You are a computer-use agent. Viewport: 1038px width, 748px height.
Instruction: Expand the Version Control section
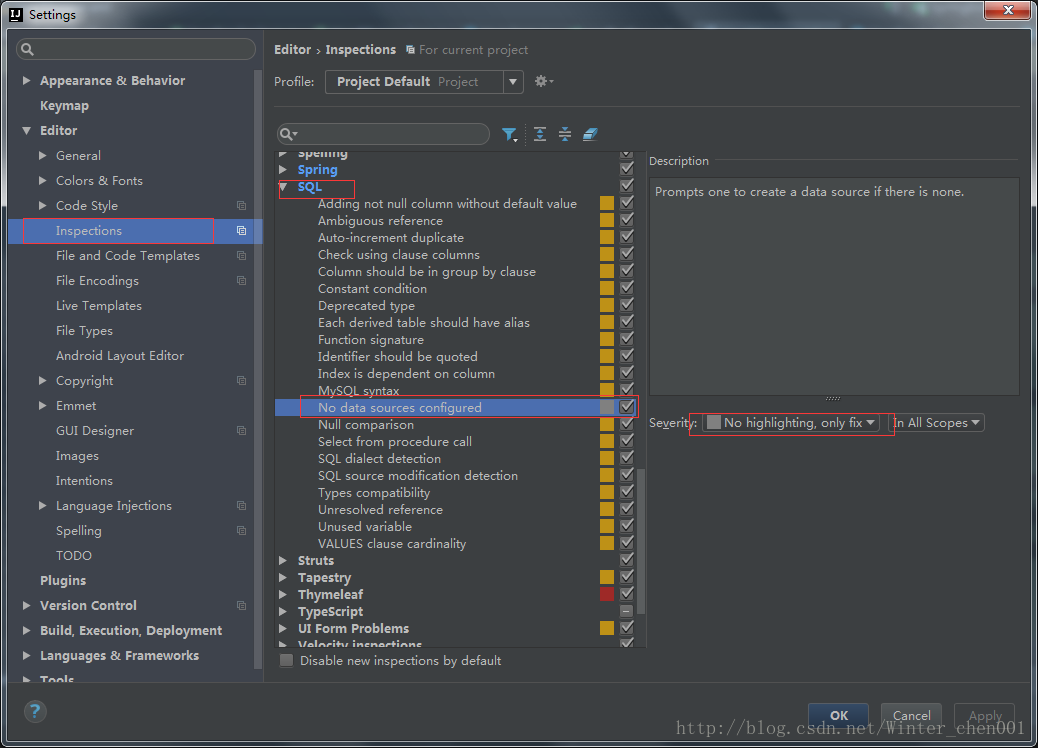click(26, 605)
